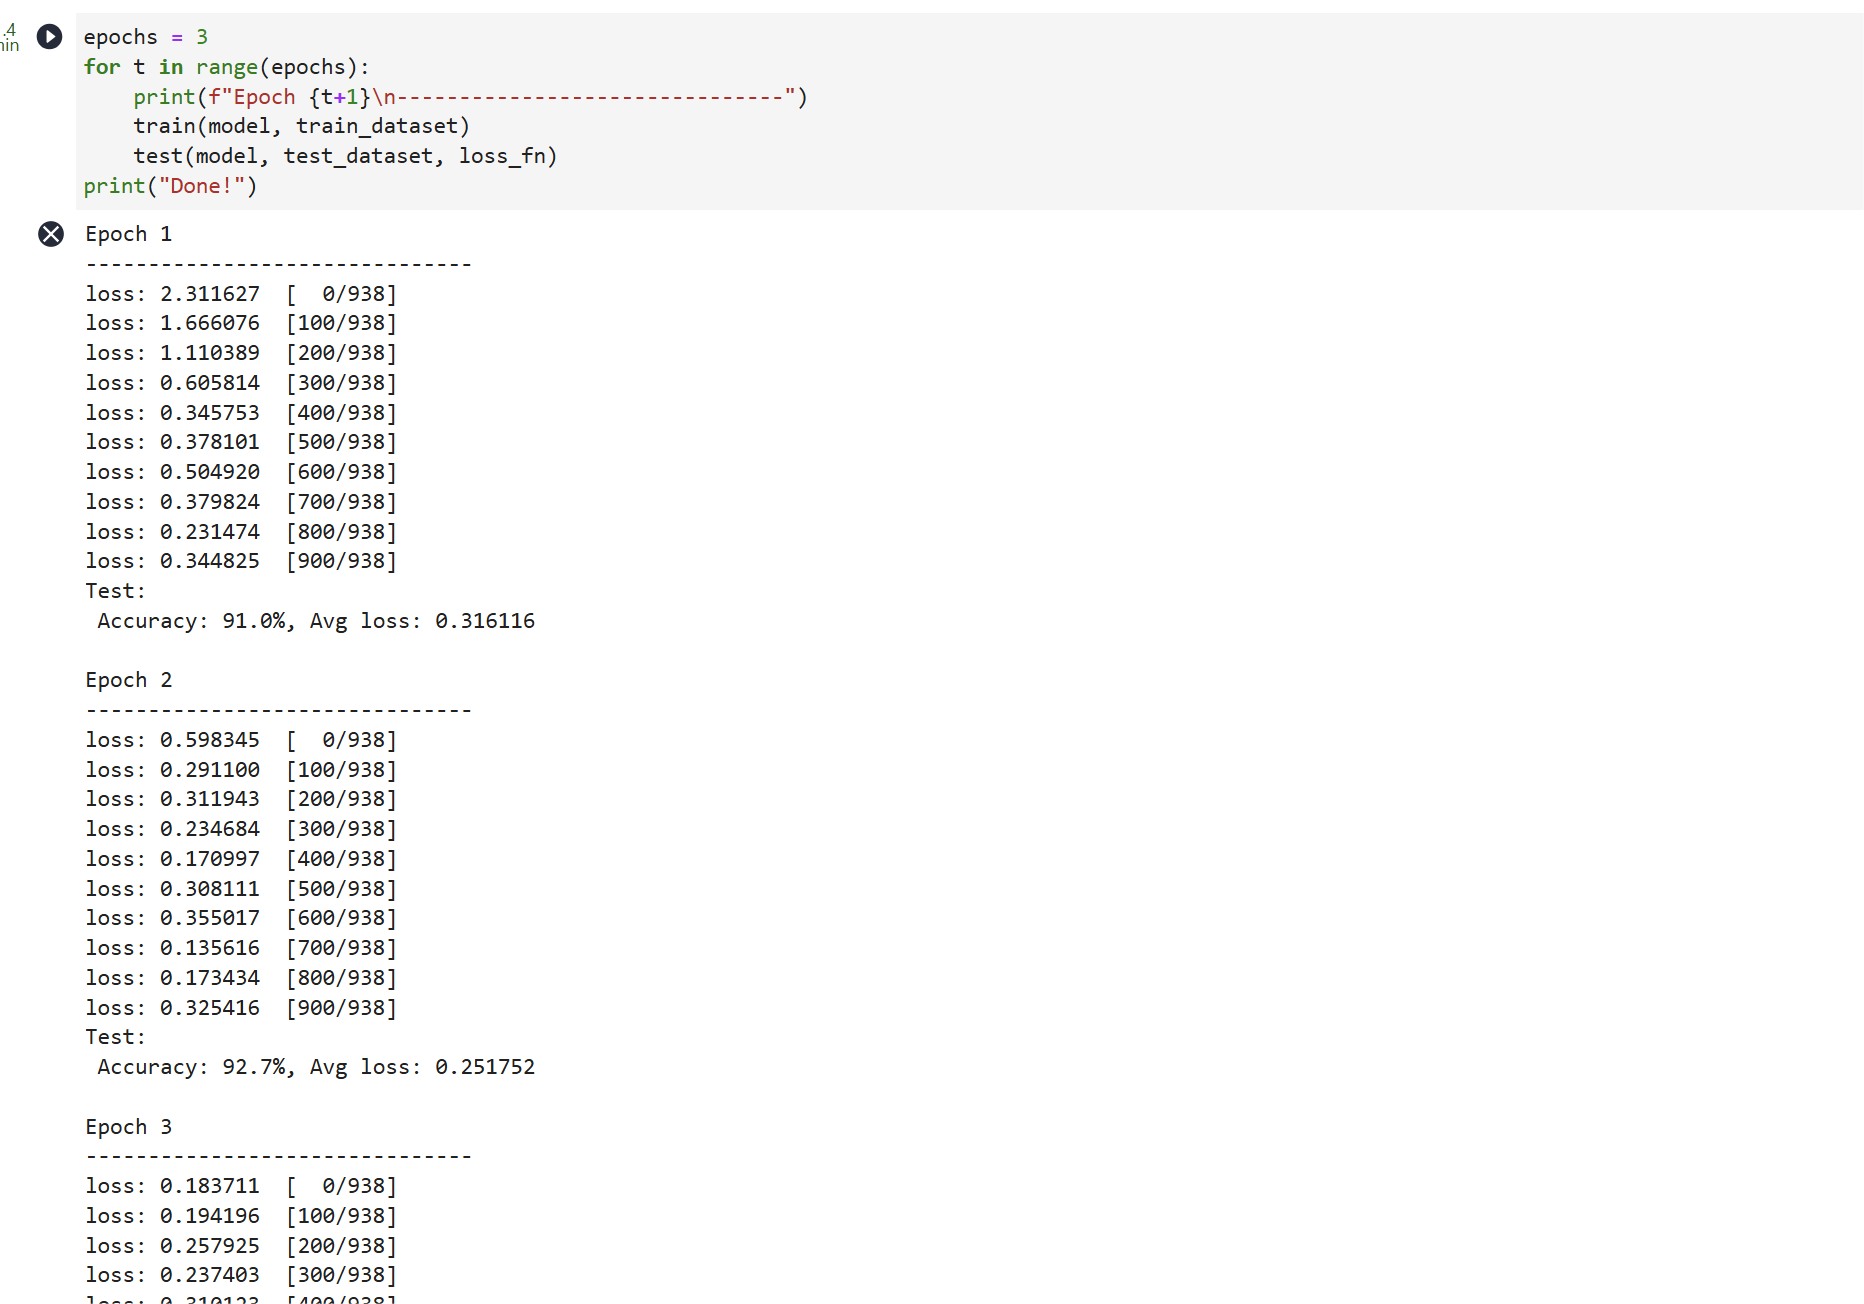1864x1304 pixels.
Task: Click the print(f"Epoch {t+1}...") code line
Action: pos(470,97)
